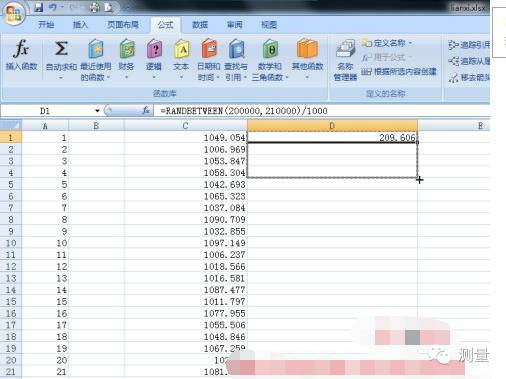This screenshot has width=506, height=379.
Task: Select cell with value 1018.566
Action: point(185,266)
